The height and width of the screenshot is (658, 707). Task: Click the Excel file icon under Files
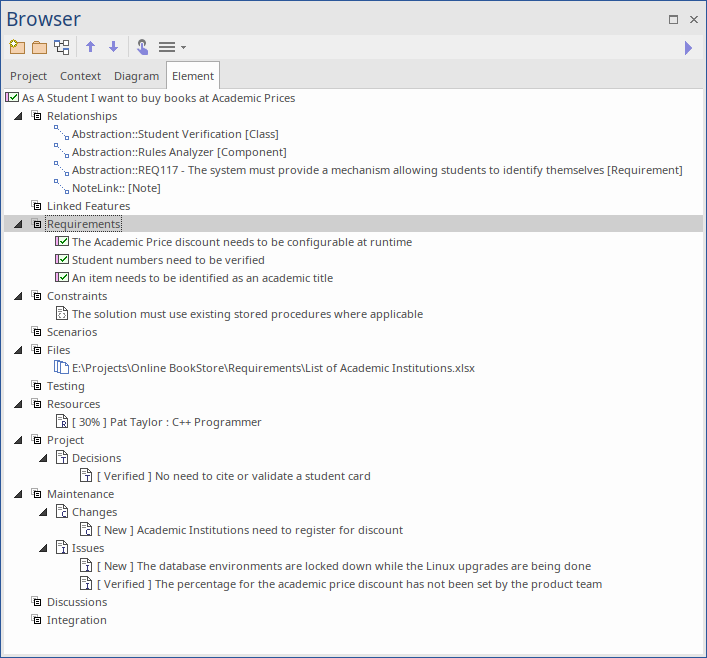coord(61,368)
